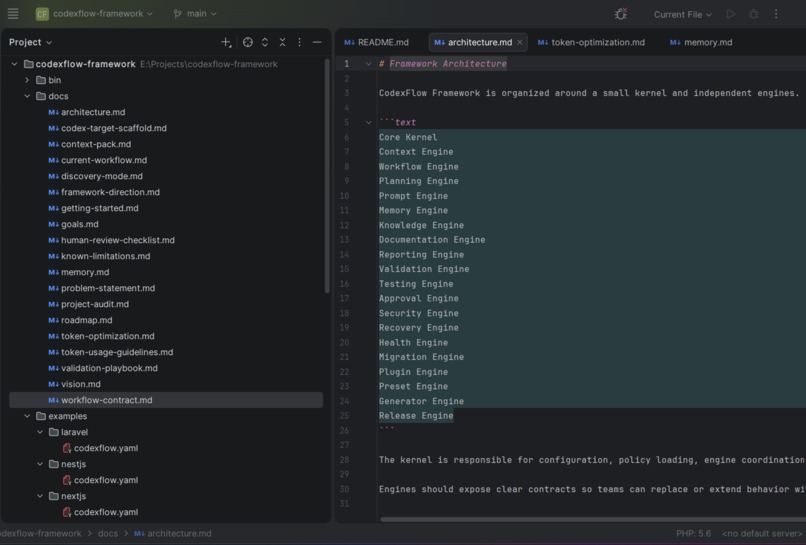Viewport: 806px width, 545px height.
Task: Switch to the memory.md editor tab
Action: pos(701,42)
